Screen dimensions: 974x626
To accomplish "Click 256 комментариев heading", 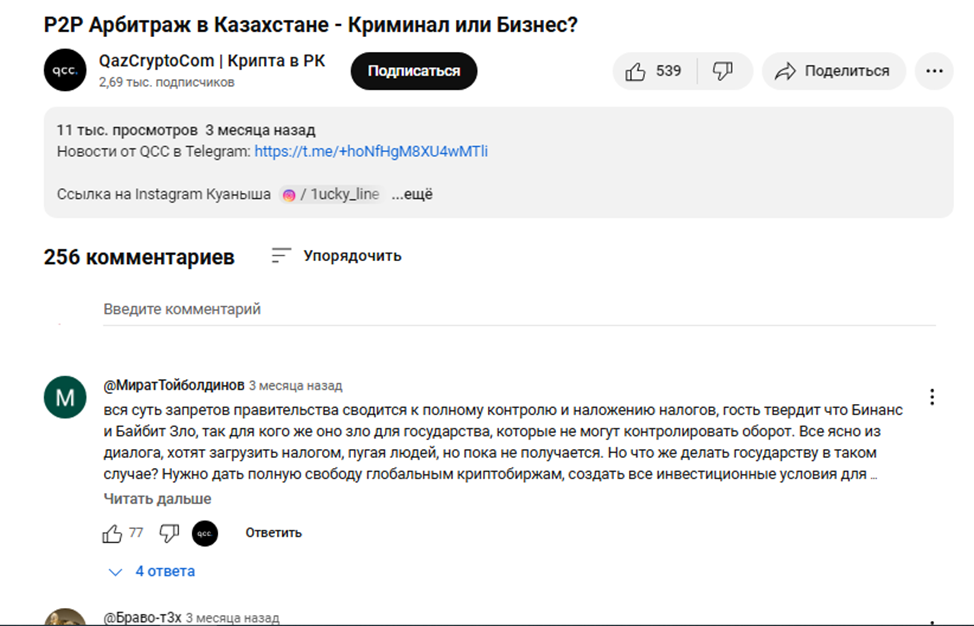I will (139, 256).
